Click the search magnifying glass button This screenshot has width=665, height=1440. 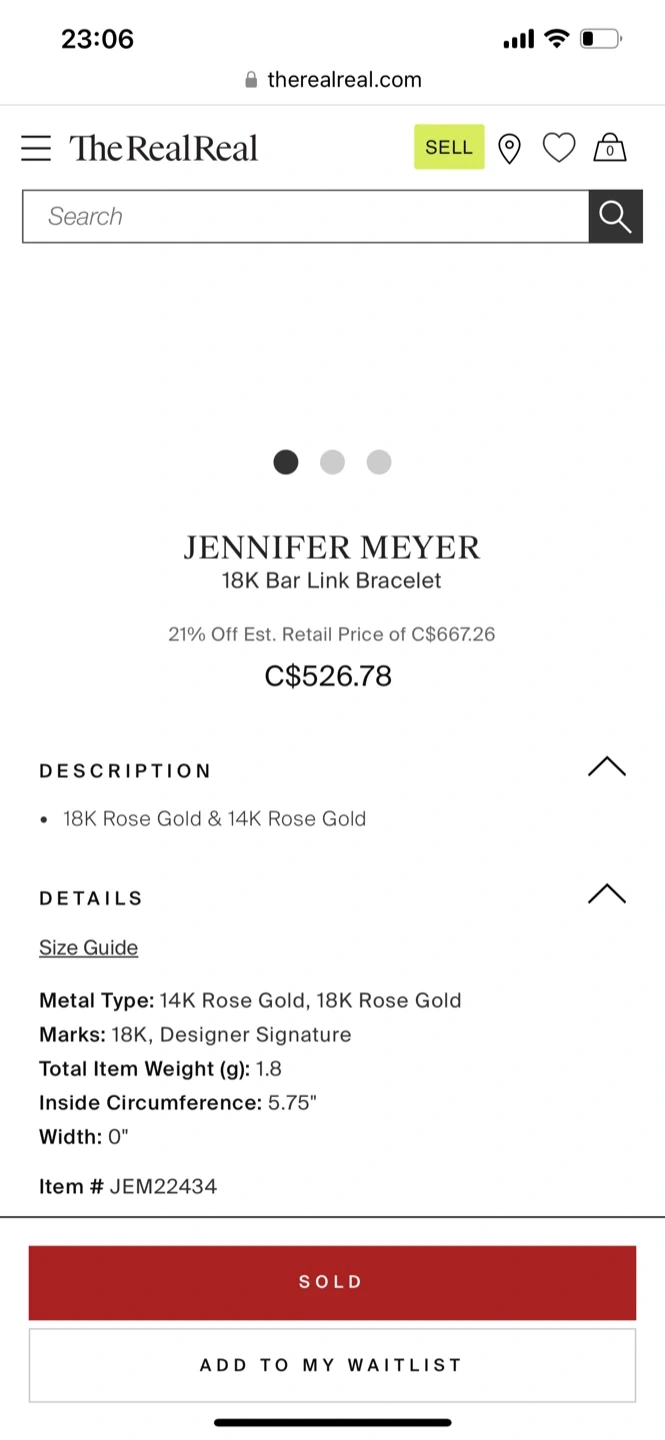pyautogui.click(x=615, y=216)
